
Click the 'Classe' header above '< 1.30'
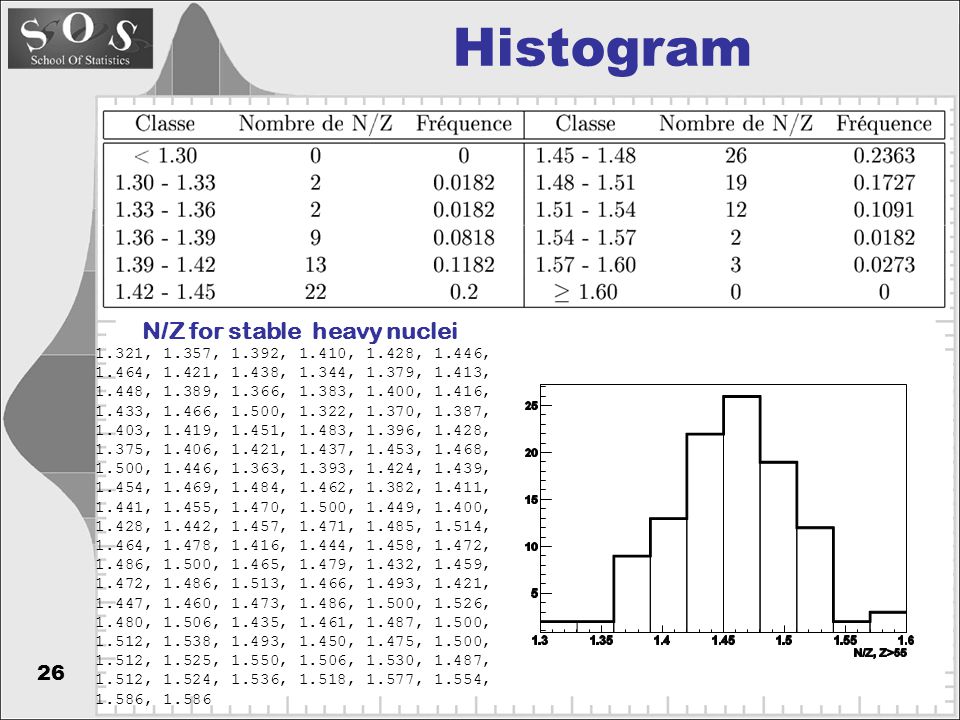[165, 124]
